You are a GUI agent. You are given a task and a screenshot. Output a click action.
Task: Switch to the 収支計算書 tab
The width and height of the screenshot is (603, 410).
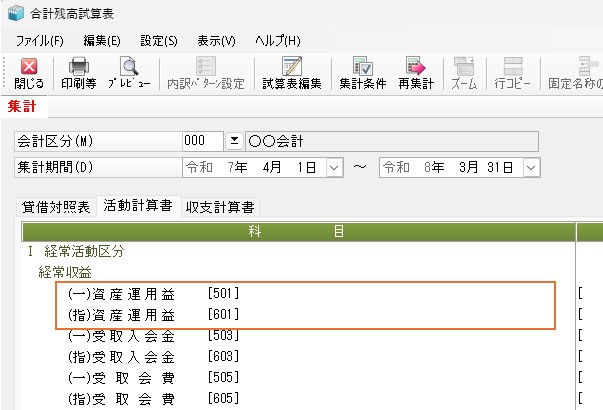219,207
